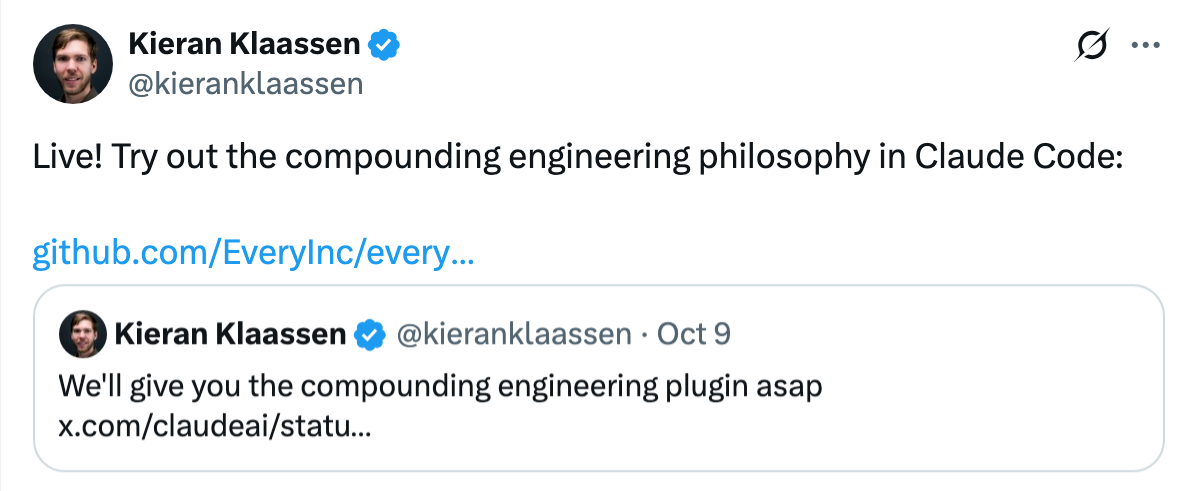Image resolution: width=1196 pixels, height=491 pixels.
Task: Click the @kieranklaassen handle in the quoted post
Action: 515,334
